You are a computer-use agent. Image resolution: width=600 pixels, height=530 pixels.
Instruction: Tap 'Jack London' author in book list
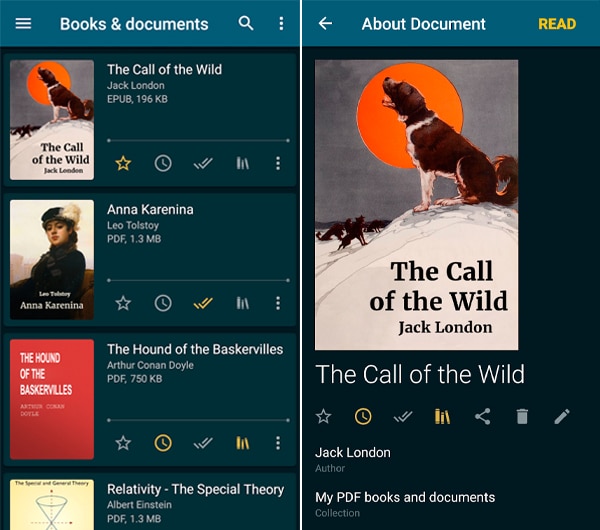(136, 85)
